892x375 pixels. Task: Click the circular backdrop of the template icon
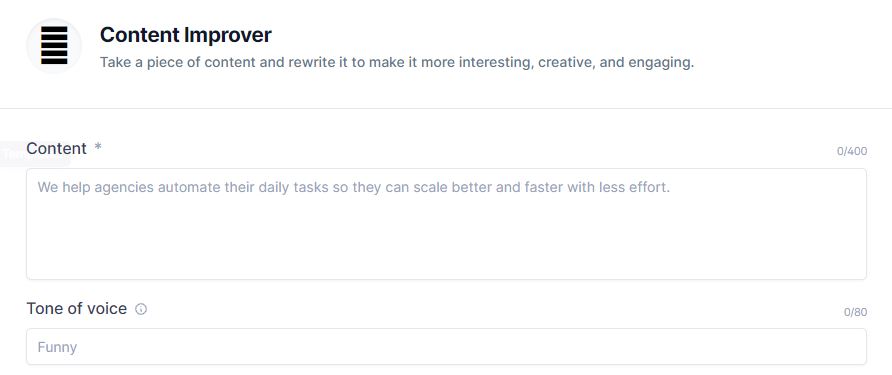(54, 46)
